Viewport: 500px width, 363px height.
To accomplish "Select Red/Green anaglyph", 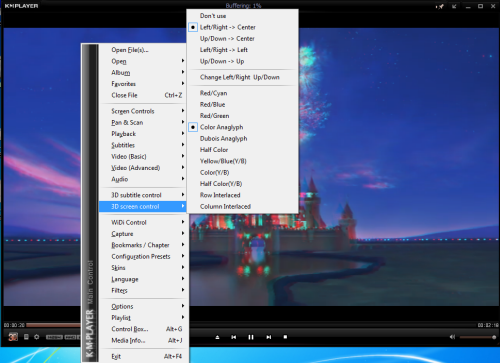I will (242, 116).
